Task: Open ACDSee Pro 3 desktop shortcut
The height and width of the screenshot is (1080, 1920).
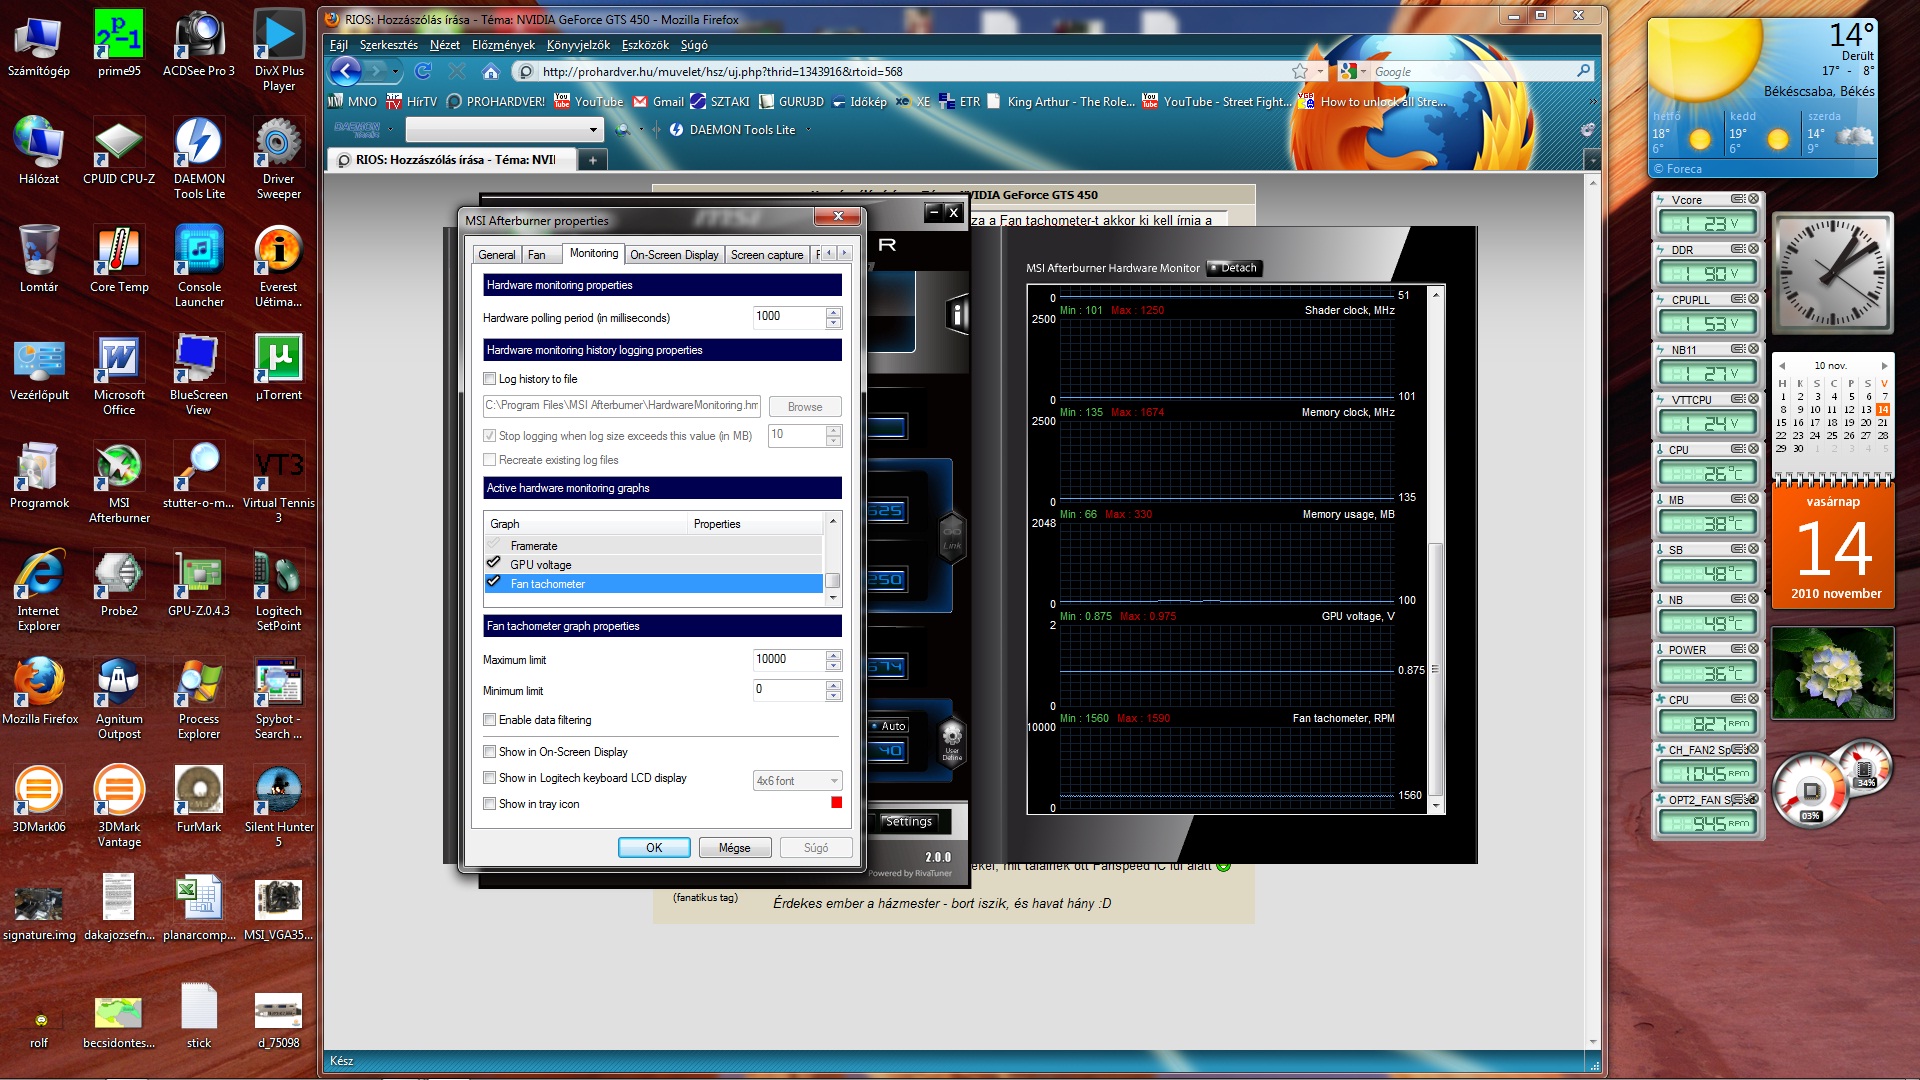Action: [x=199, y=43]
